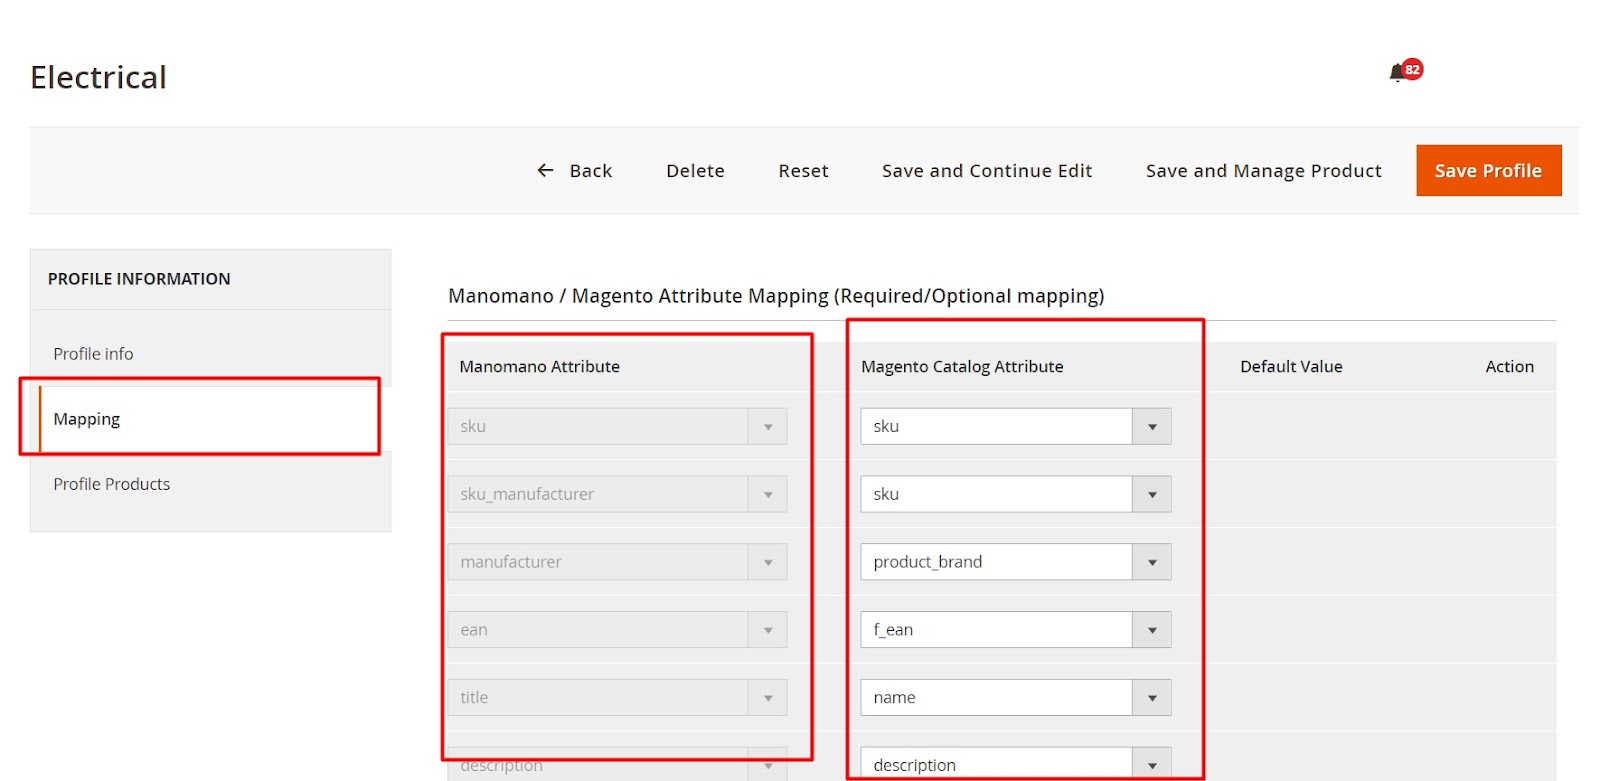Viewport: 1600px width, 781px height.
Task: Select Save and Manage Product
Action: pyautogui.click(x=1264, y=171)
